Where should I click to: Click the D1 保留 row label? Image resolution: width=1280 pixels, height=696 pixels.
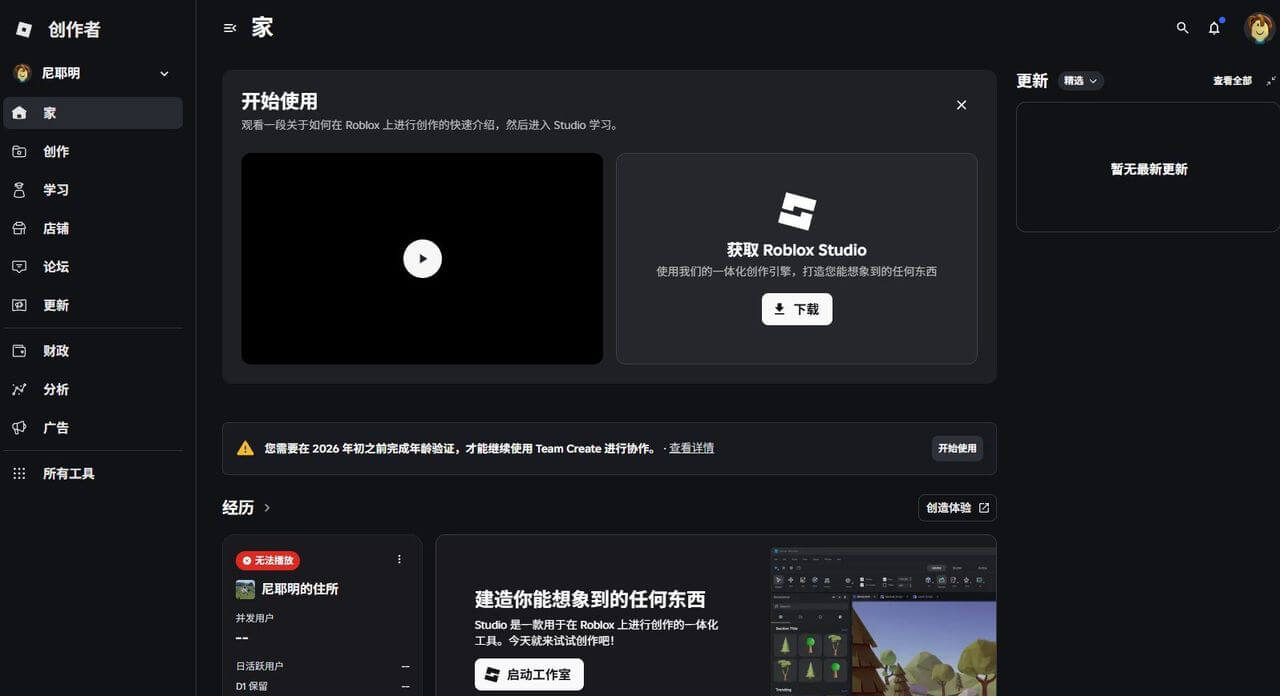tap(252, 686)
